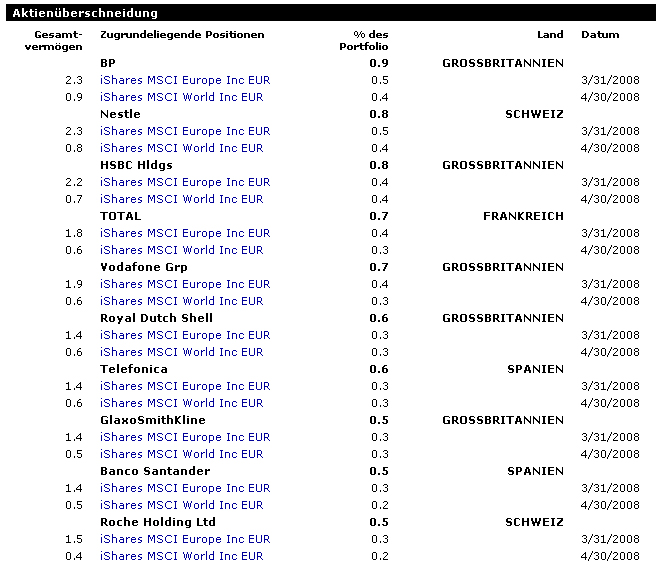Open iShares MSCI Europe link under HSBC Hldgs

185,182
